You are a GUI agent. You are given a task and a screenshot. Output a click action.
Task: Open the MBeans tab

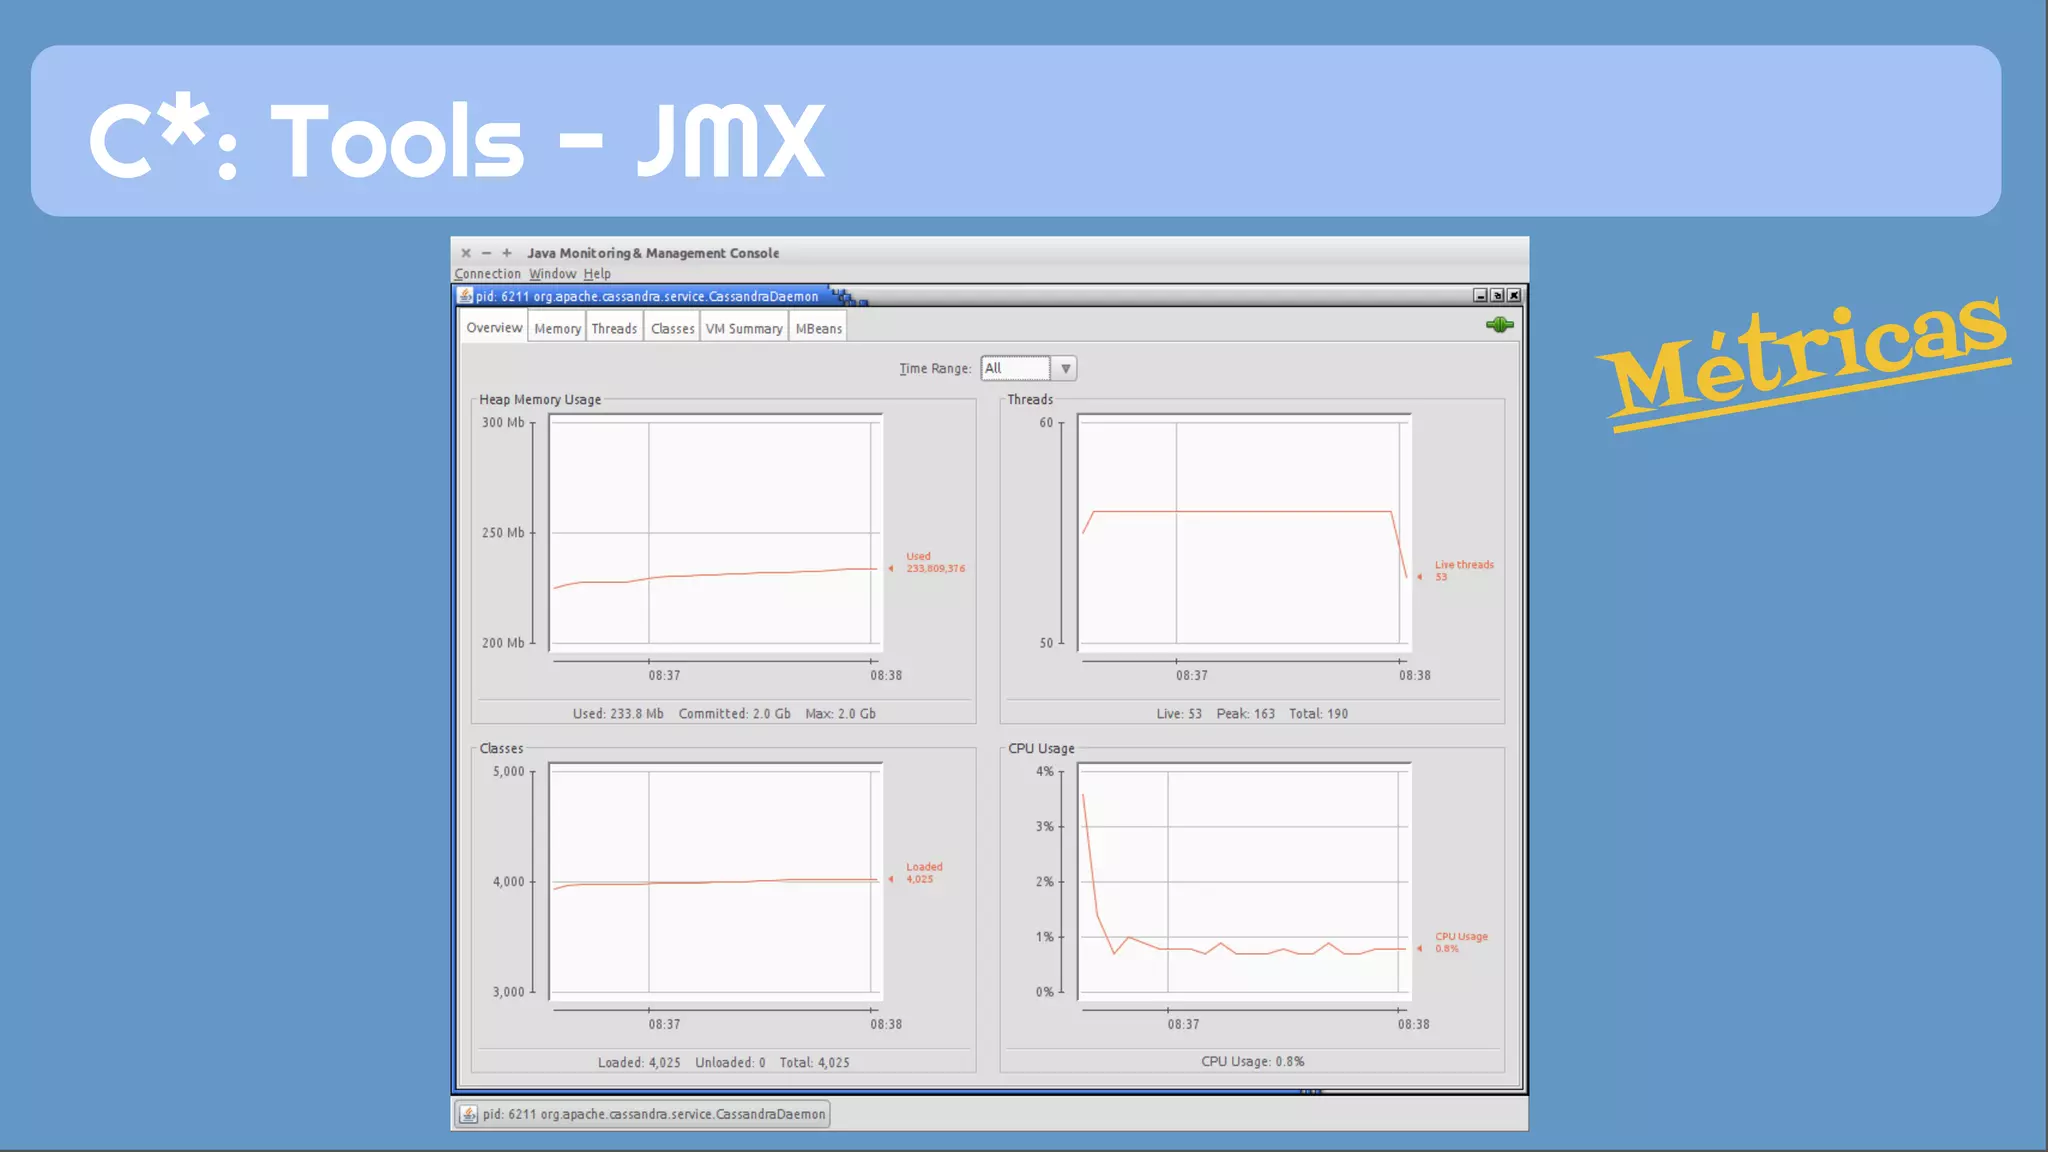[x=818, y=328]
